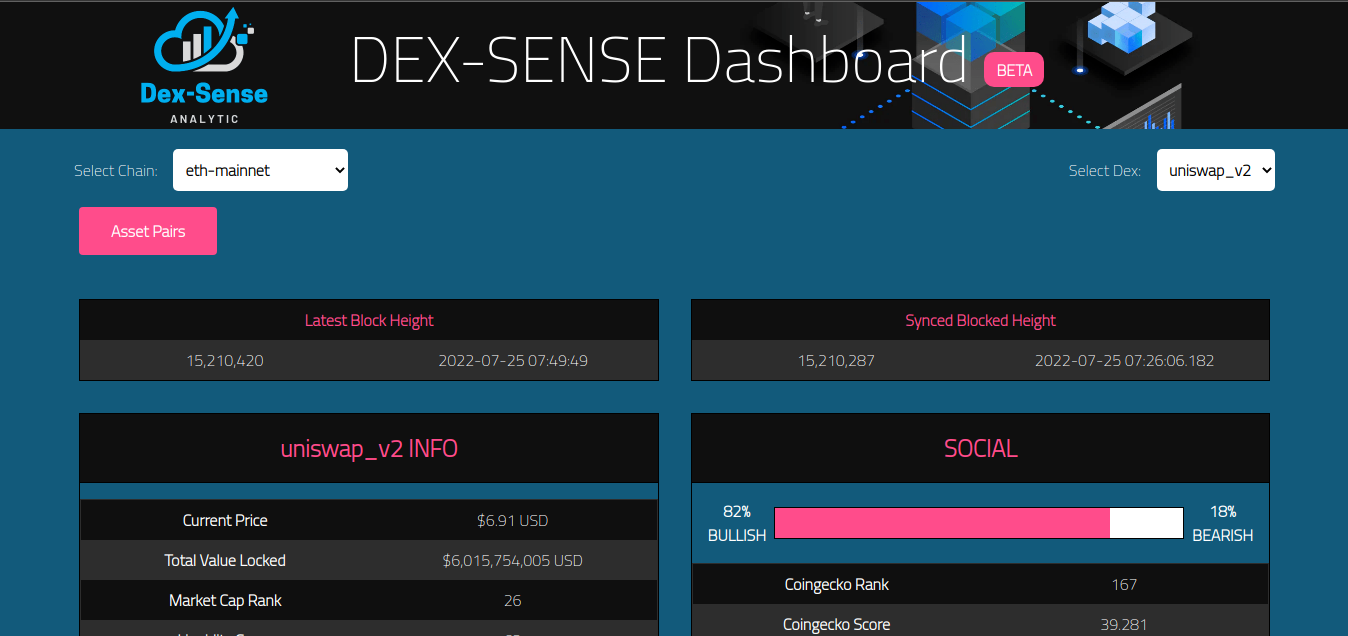Click the DEX-SENSE Dashboard title

coord(658,61)
